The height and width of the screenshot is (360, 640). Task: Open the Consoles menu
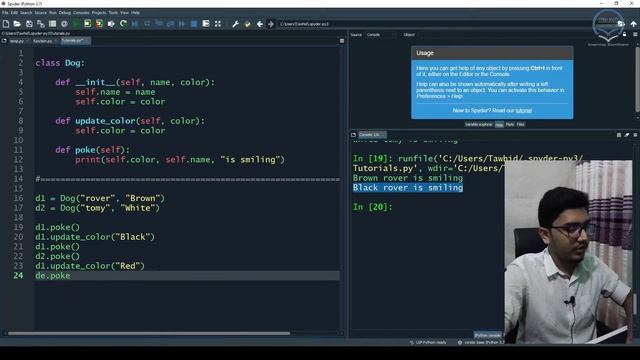(x=81, y=13)
